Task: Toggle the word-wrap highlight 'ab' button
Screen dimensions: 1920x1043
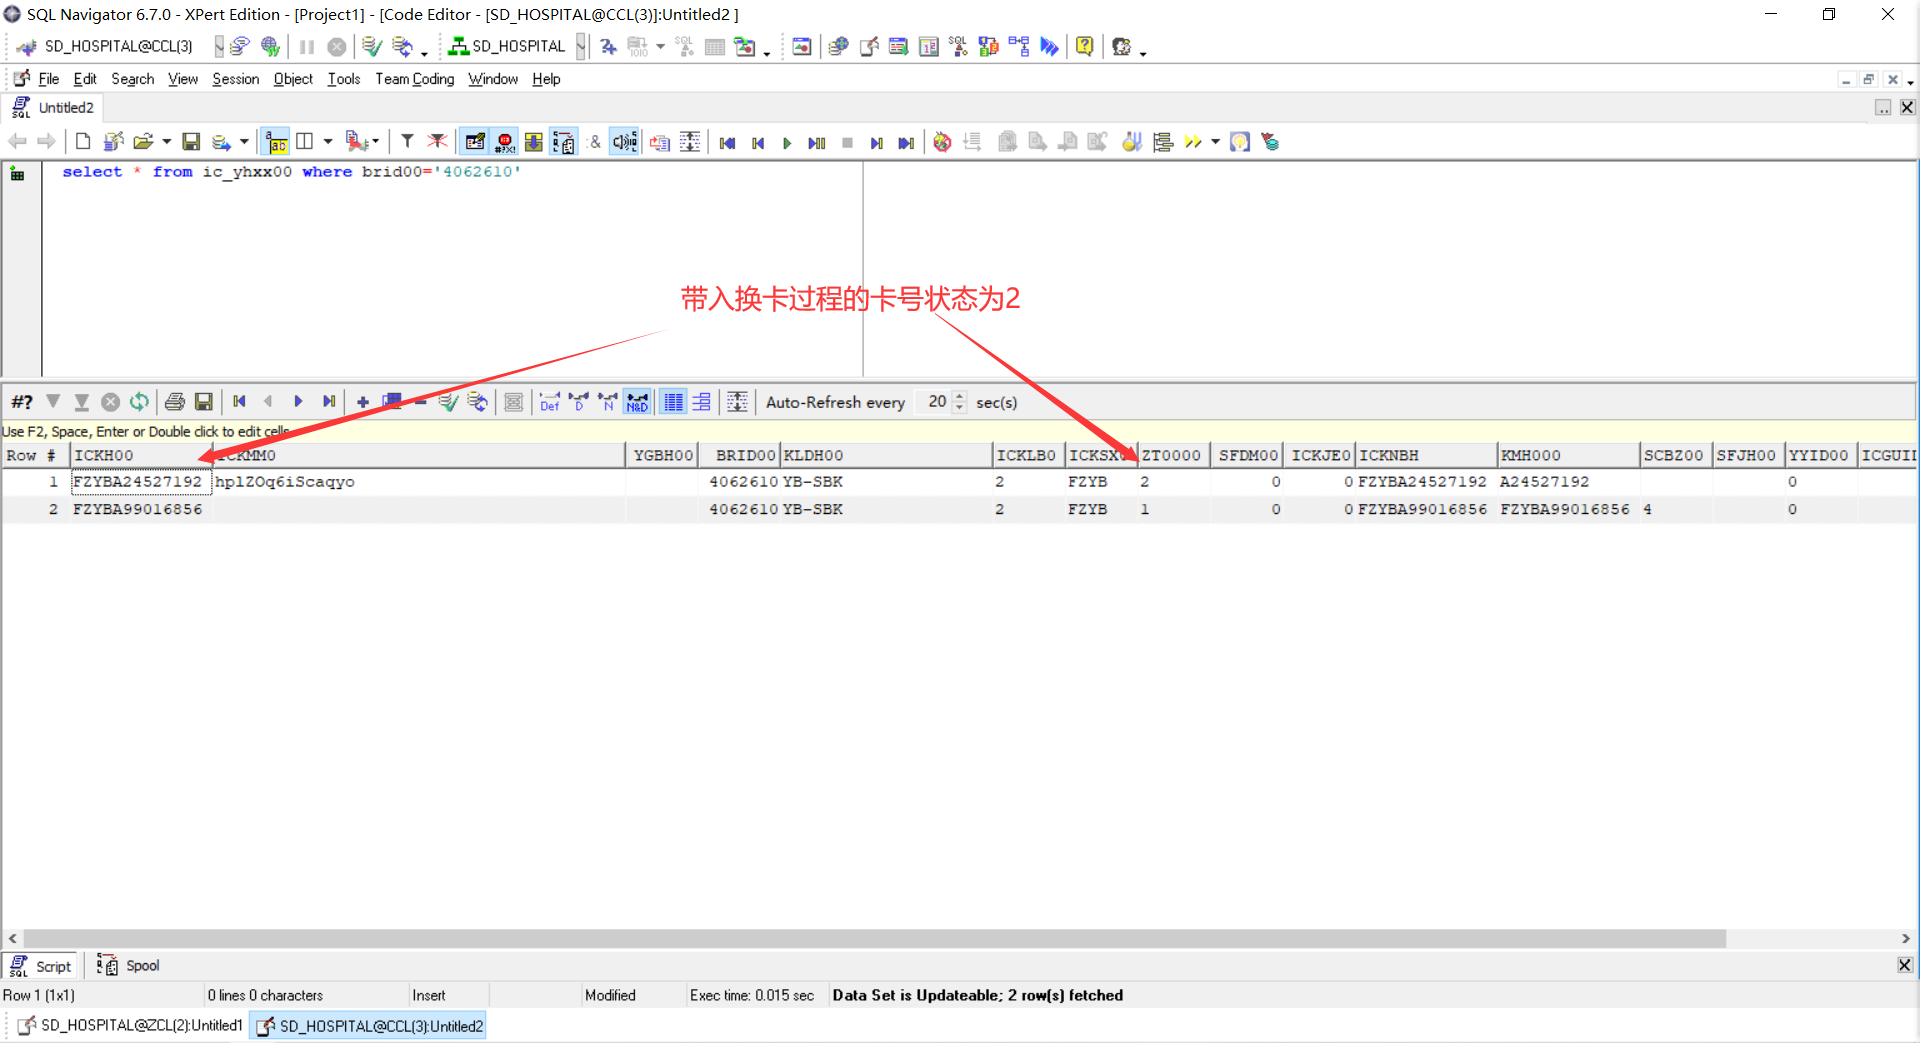Action: click(x=277, y=143)
